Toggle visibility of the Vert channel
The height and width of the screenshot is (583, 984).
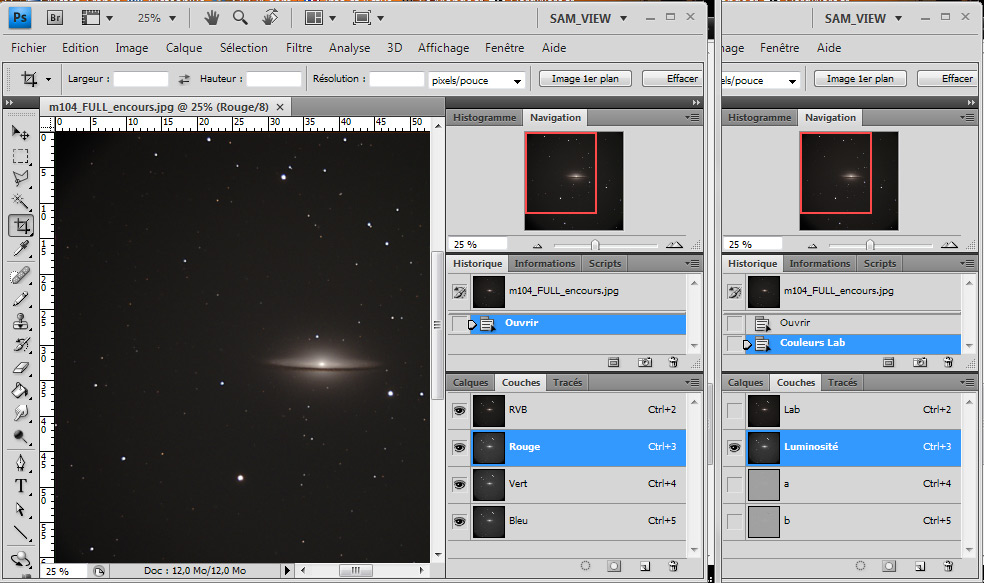pyautogui.click(x=459, y=484)
